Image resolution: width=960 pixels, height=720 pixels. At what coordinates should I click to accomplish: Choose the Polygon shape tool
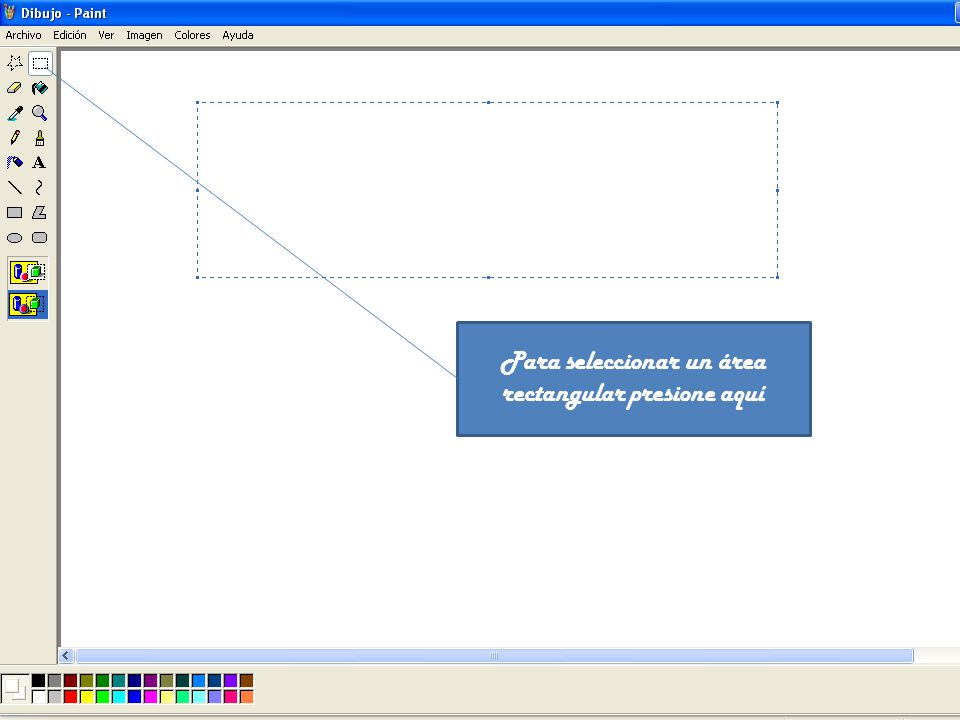[39, 212]
